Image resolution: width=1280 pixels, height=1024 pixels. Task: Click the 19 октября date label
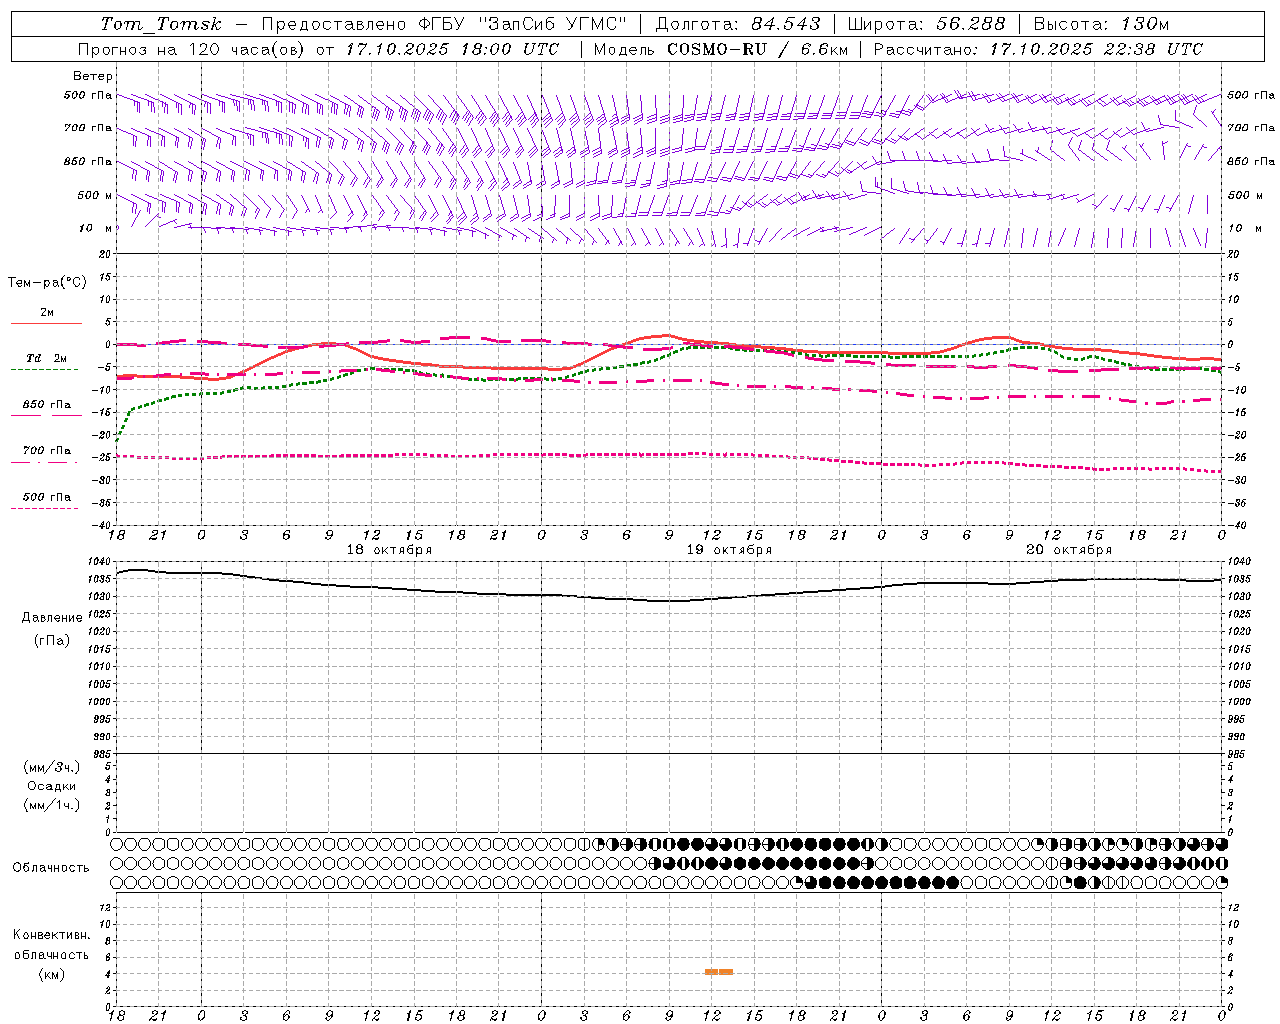(729, 550)
